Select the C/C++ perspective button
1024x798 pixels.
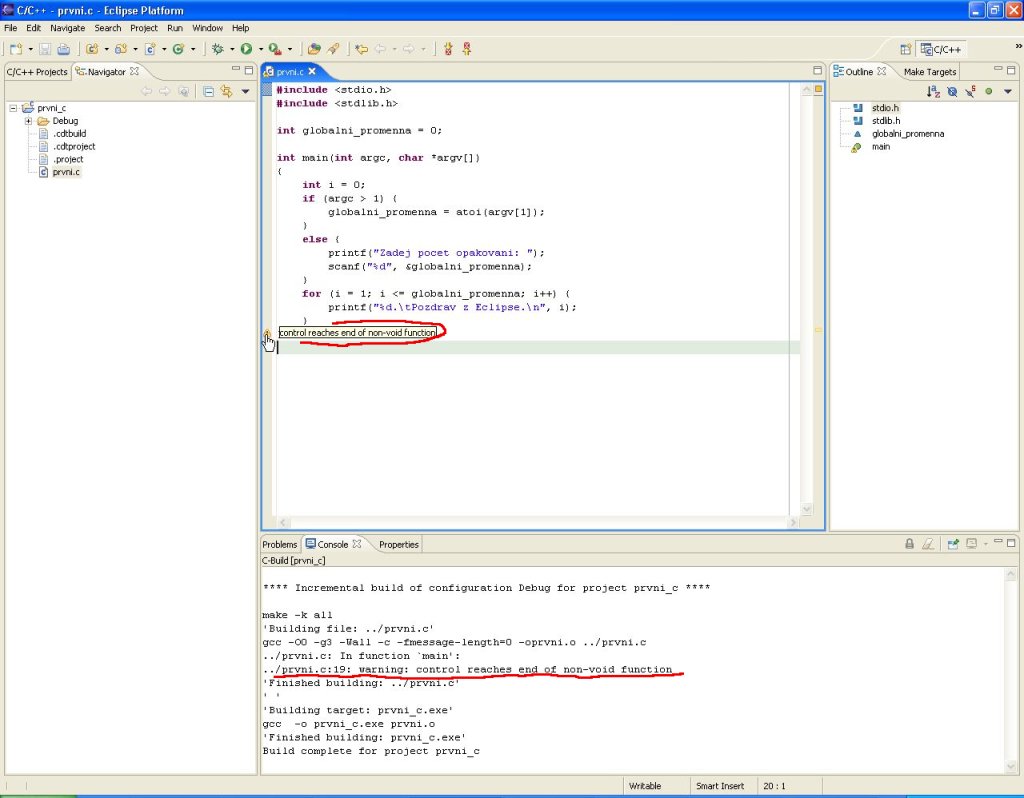click(940, 48)
